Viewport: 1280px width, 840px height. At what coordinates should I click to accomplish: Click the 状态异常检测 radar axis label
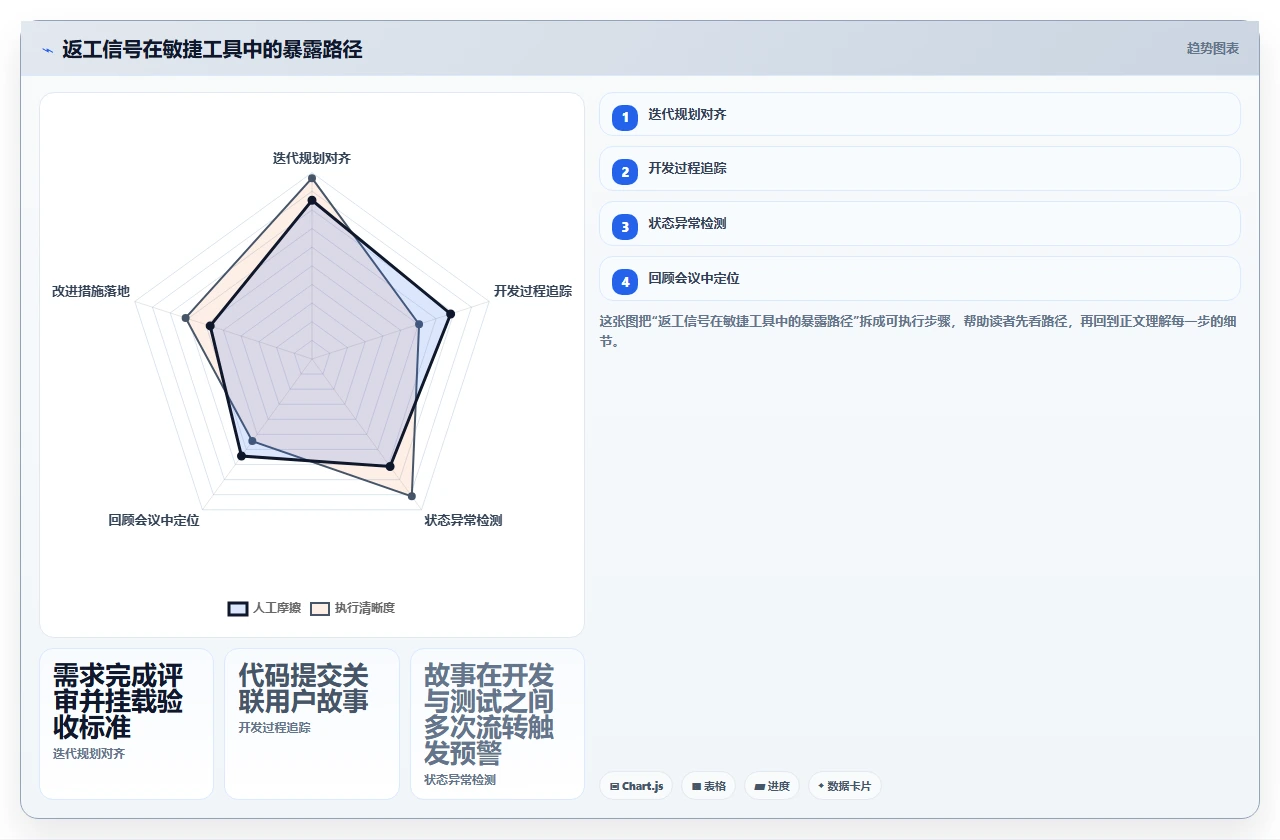pyautogui.click(x=463, y=520)
